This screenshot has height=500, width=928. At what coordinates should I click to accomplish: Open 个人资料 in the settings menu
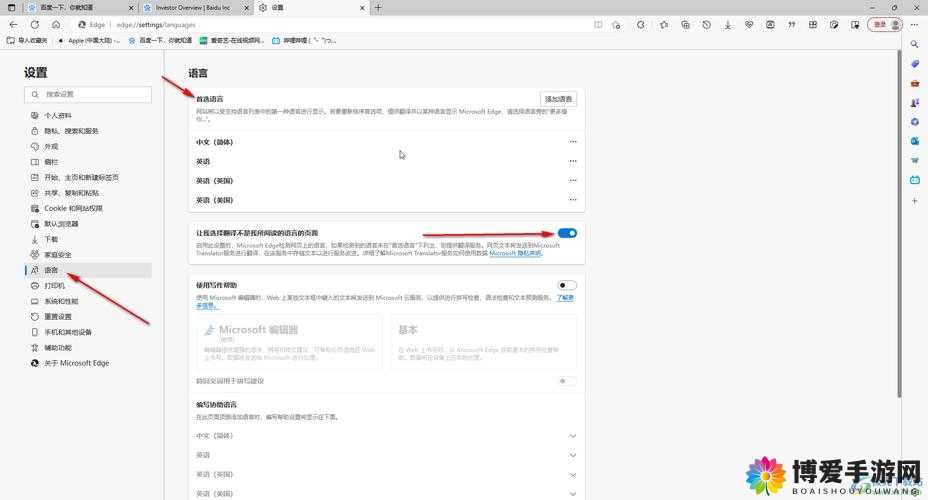tap(88, 115)
